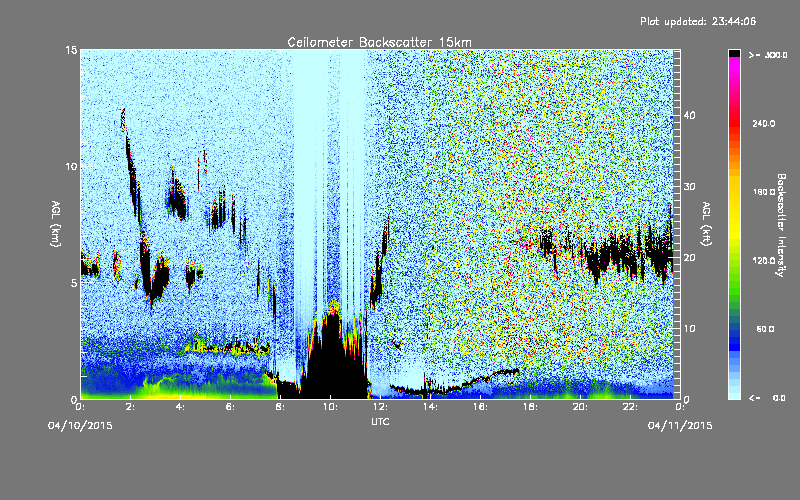This screenshot has width=800, height=500.
Task: Click the 10 kft tick label
Action: tap(689, 329)
